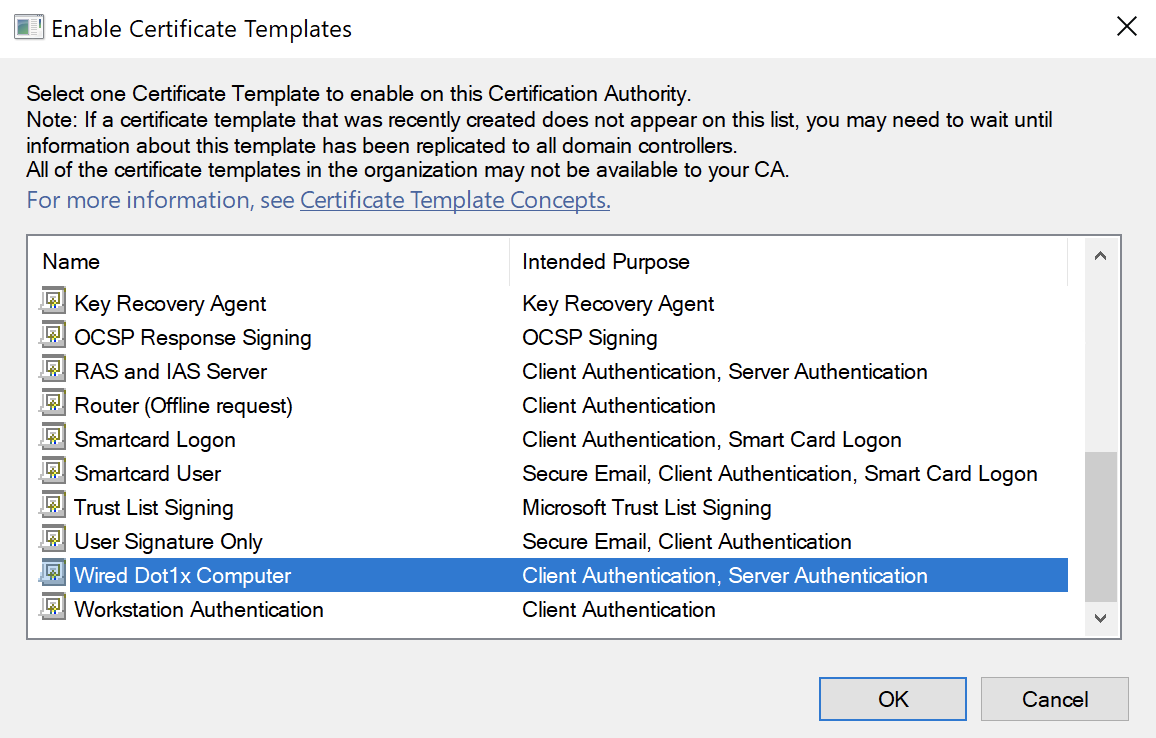Click the Key Recovery Agent template icon
The height and width of the screenshot is (738, 1156).
point(53,303)
